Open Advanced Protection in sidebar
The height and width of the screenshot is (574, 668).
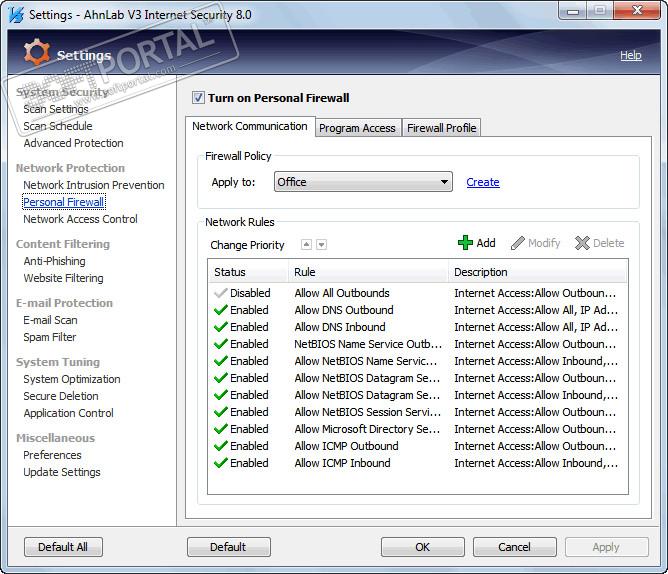[73, 143]
